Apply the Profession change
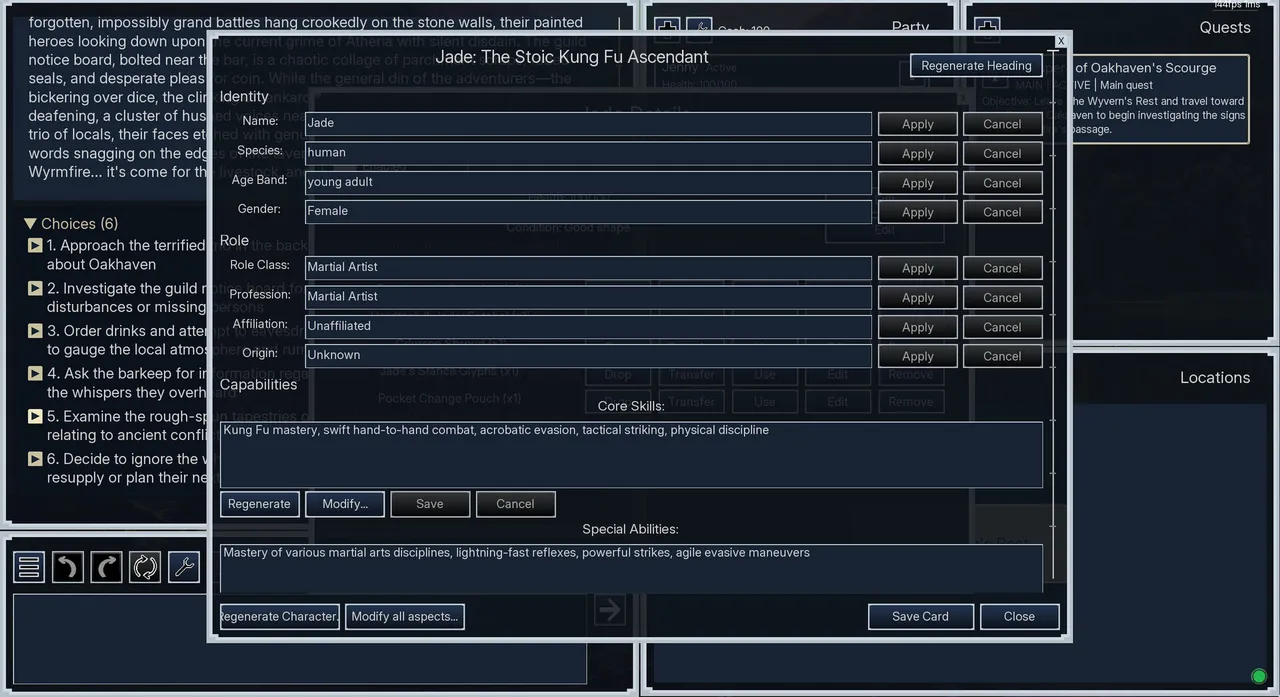Image resolution: width=1280 pixels, height=697 pixels. tap(917, 297)
